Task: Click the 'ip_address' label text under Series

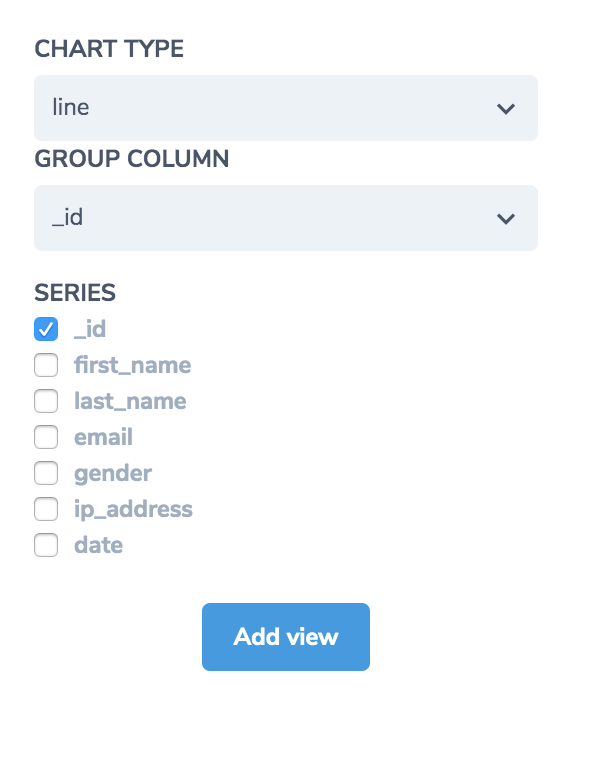Action: click(x=133, y=509)
